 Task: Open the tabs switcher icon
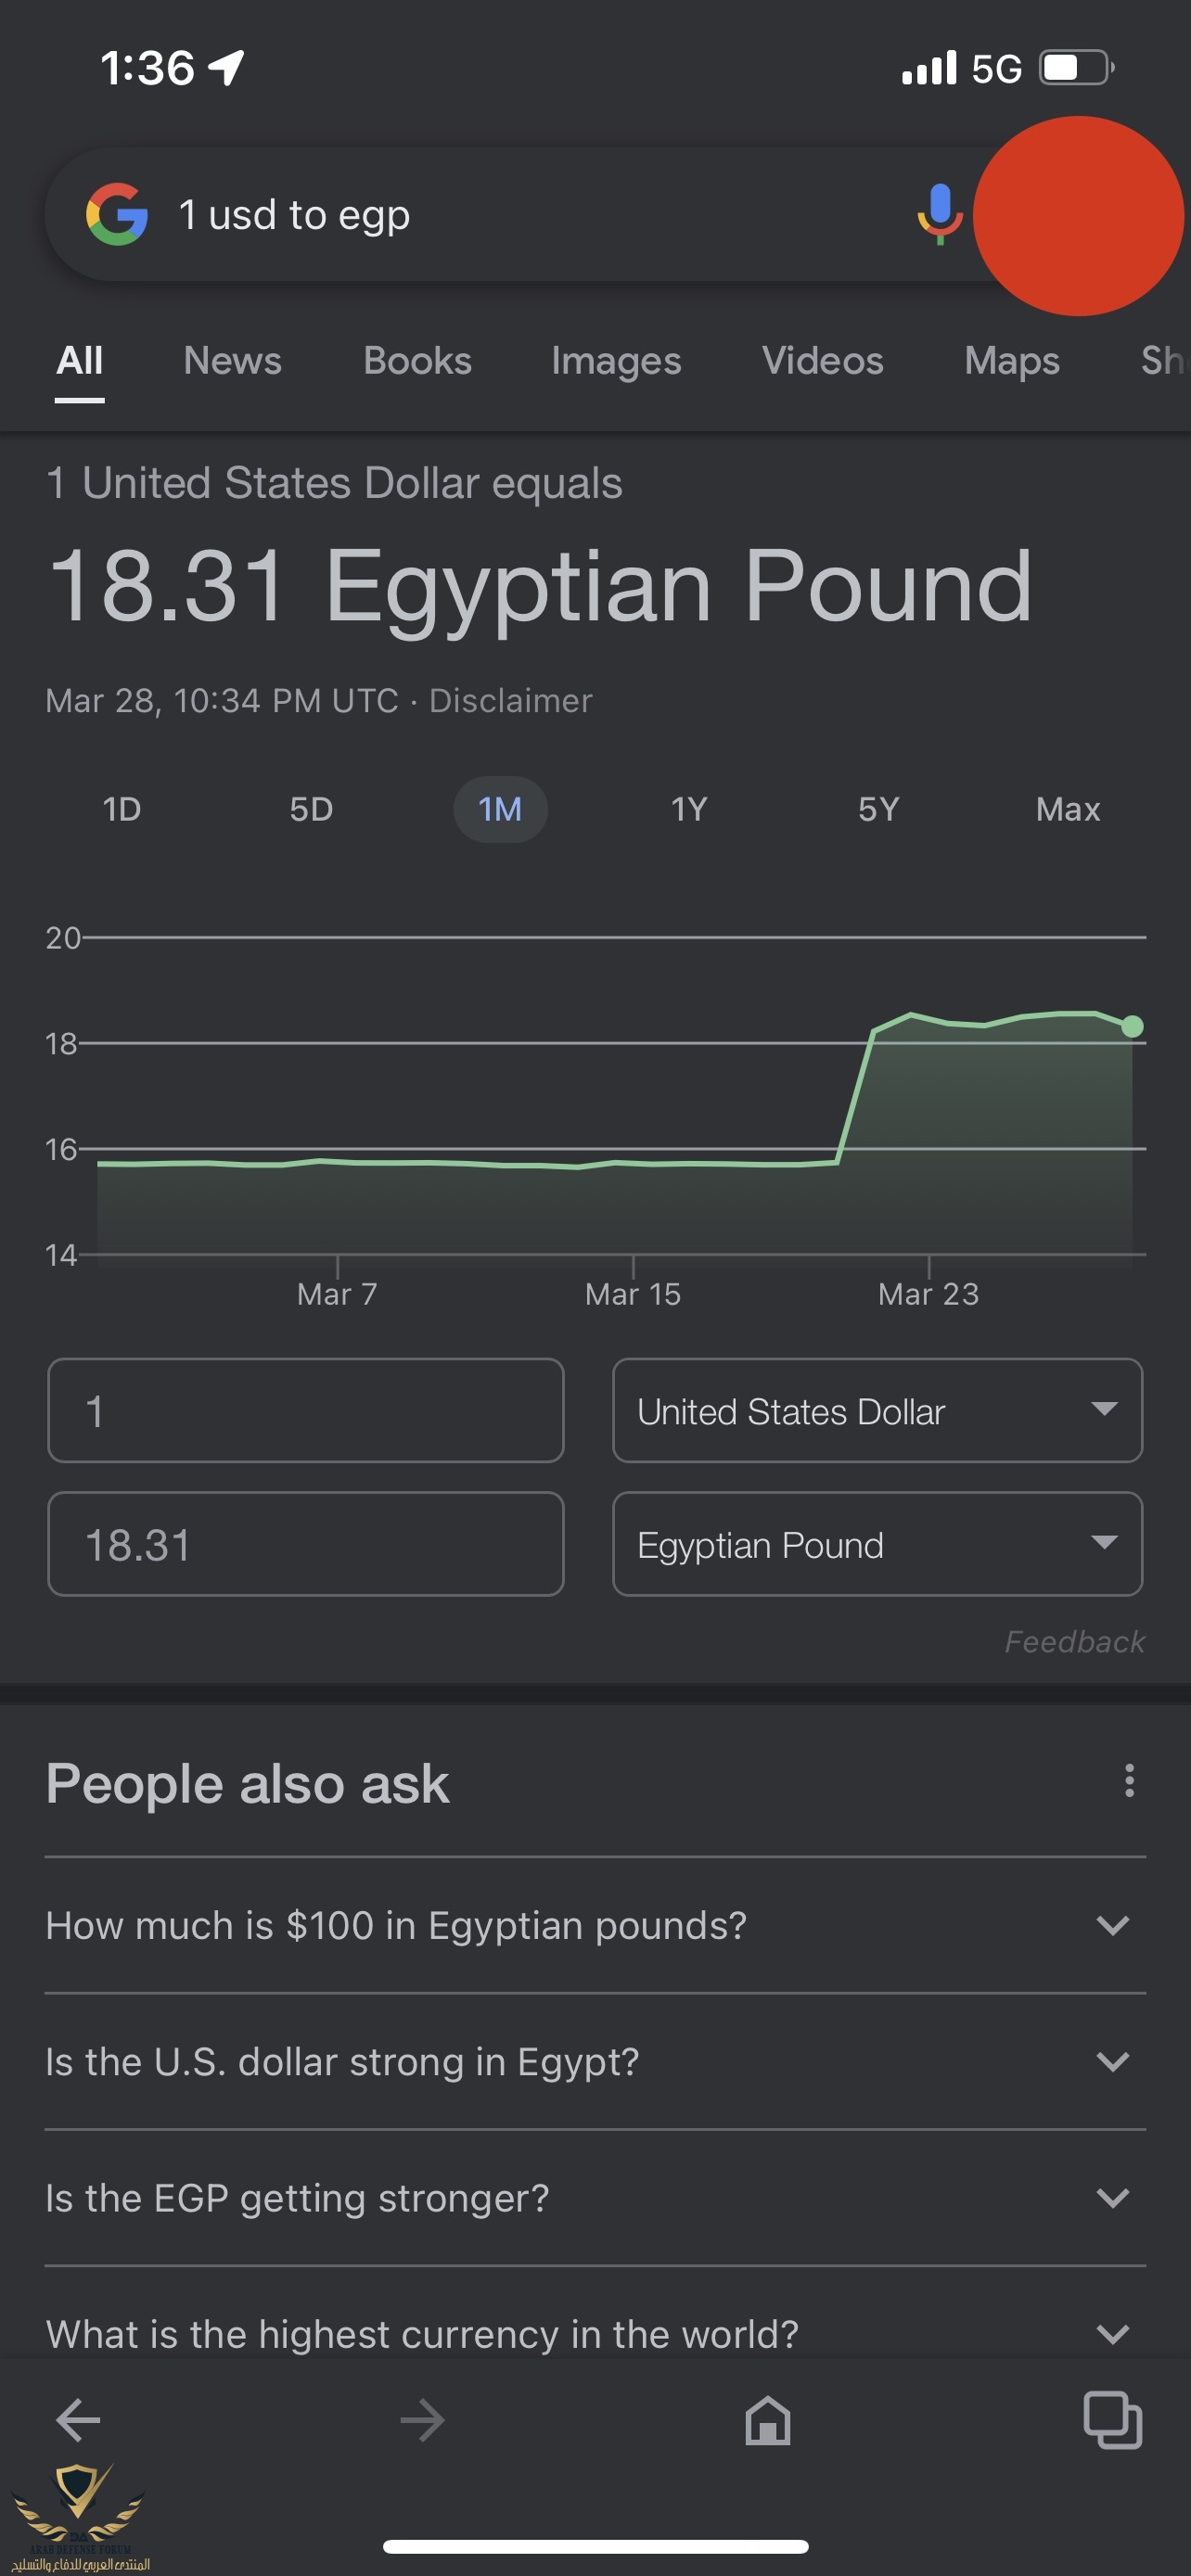click(1112, 2421)
